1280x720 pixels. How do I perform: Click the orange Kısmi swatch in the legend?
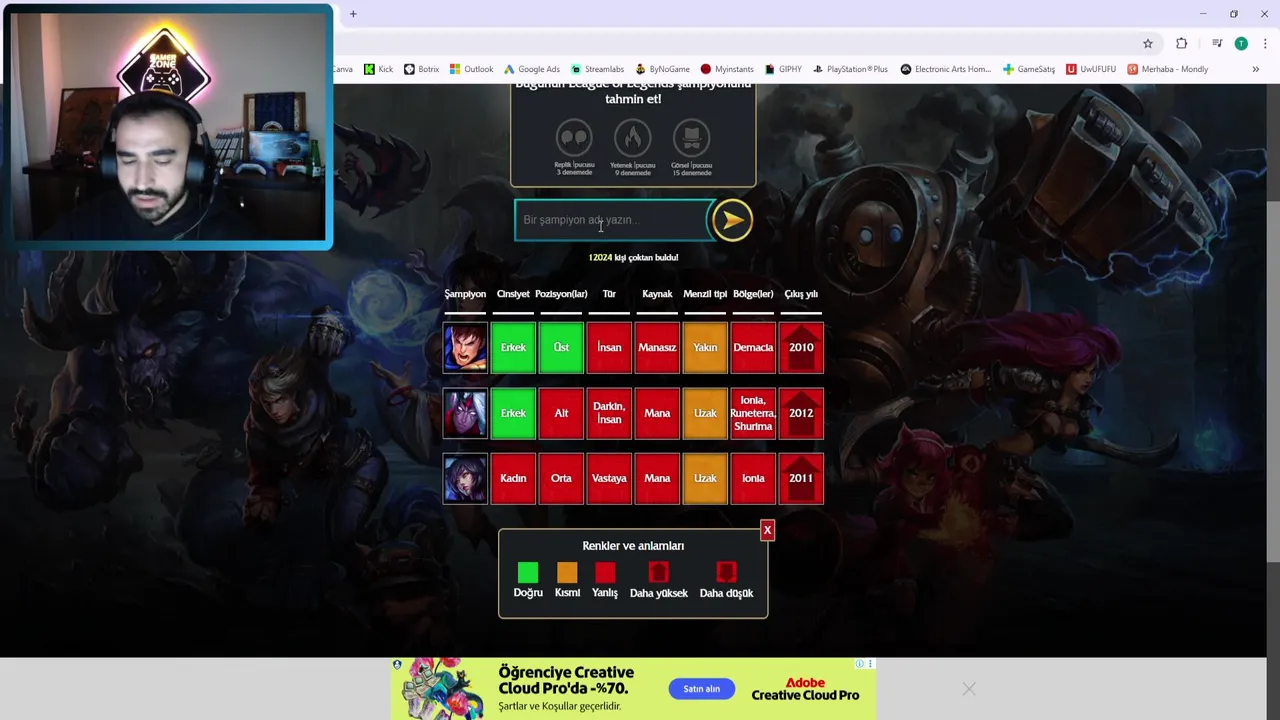(567, 572)
